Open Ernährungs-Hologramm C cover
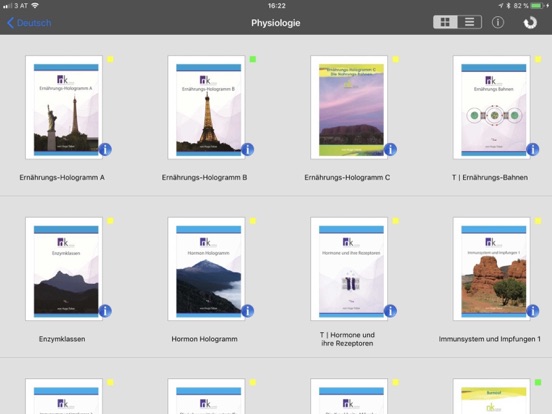 pos(349,107)
